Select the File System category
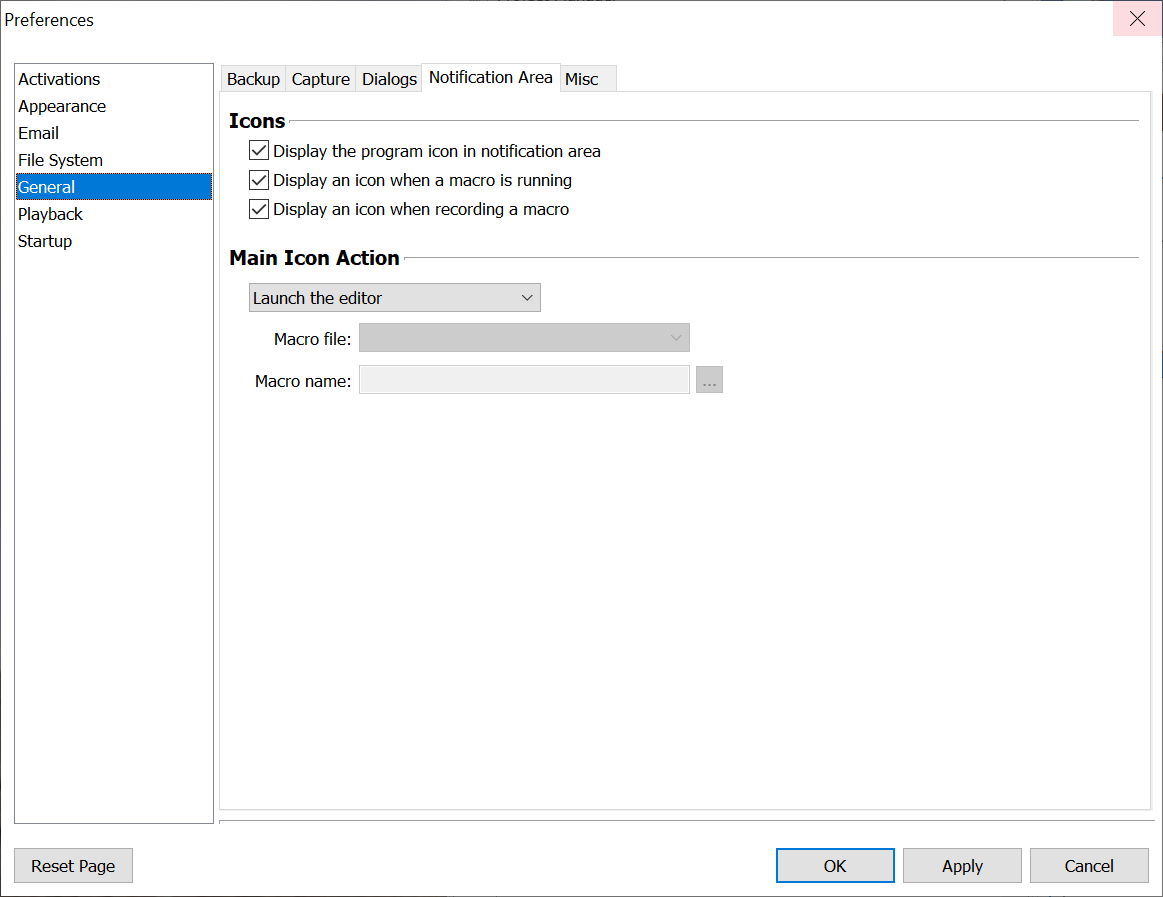 (x=60, y=160)
